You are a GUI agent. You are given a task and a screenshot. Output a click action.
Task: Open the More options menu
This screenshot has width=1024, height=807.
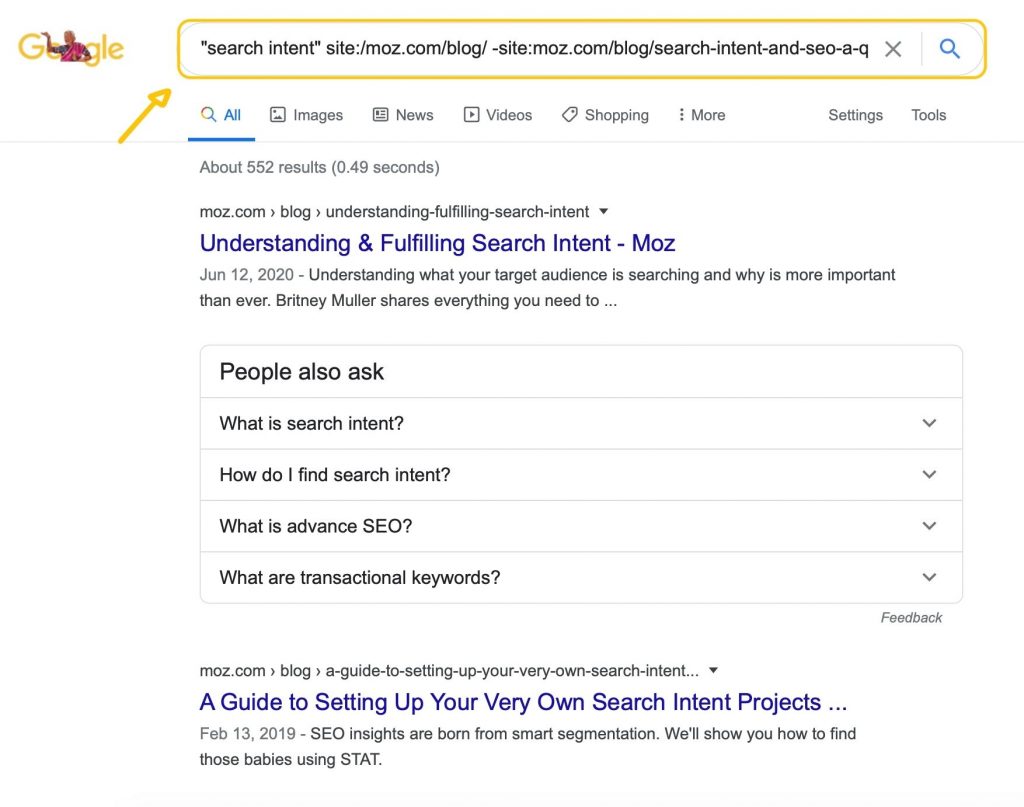point(701,115)
